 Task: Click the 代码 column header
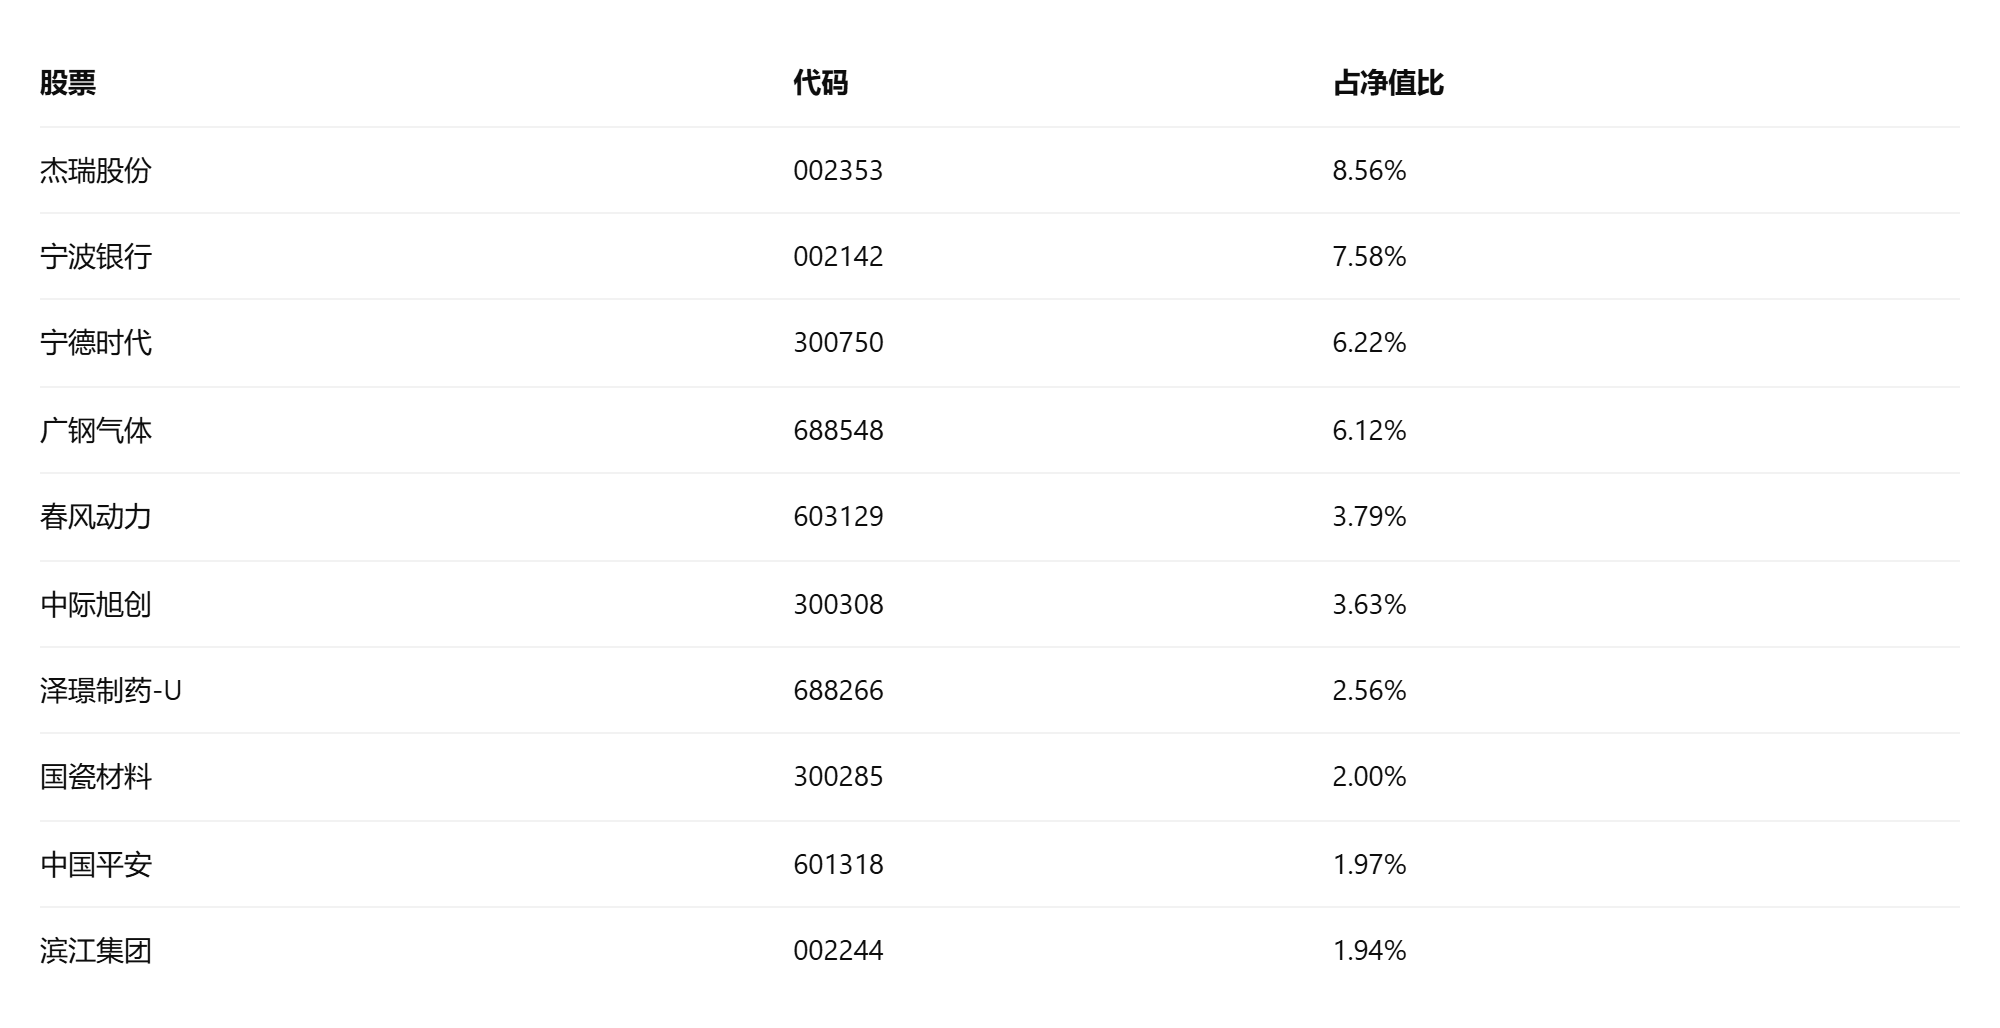tap(821, 83)
